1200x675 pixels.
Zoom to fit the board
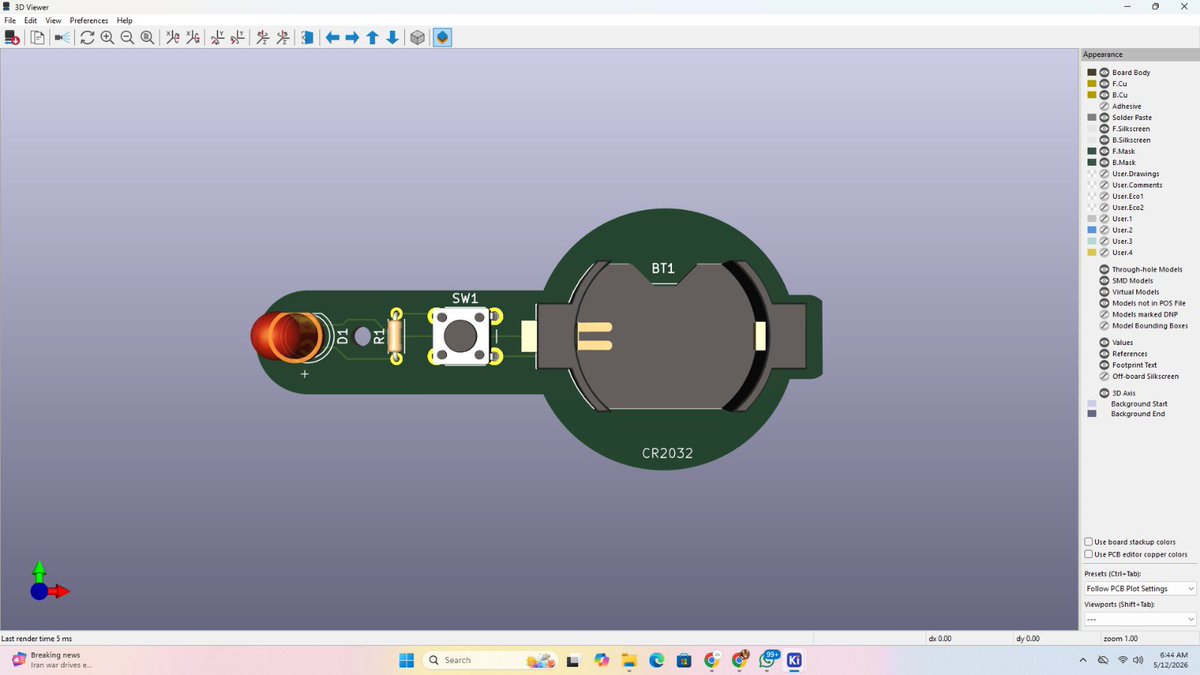pyautogui.click(x=147, y=37)
